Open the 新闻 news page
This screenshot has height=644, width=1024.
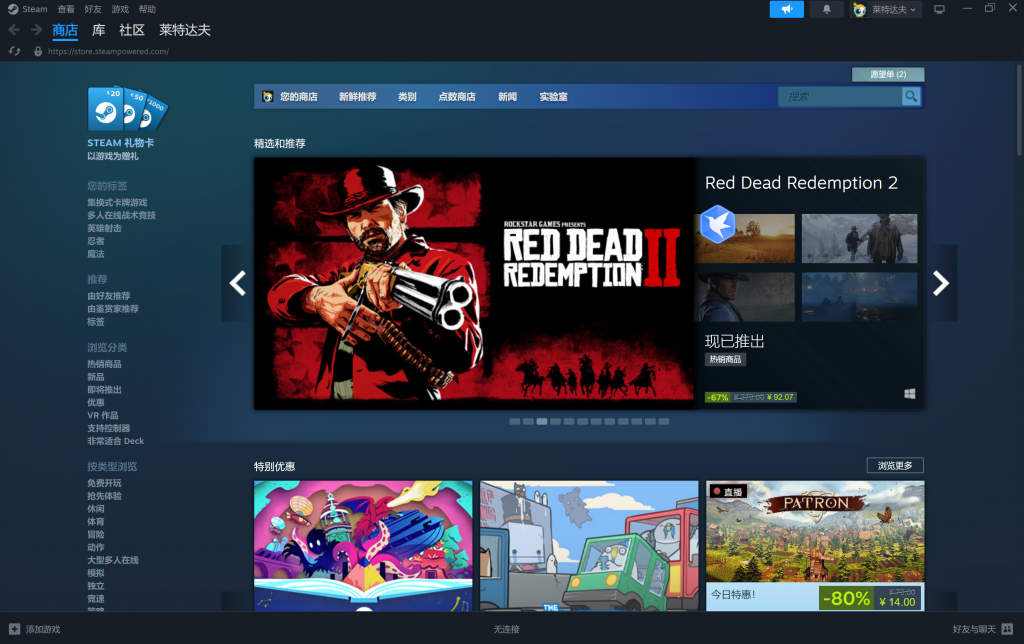(x=507, y=97)
